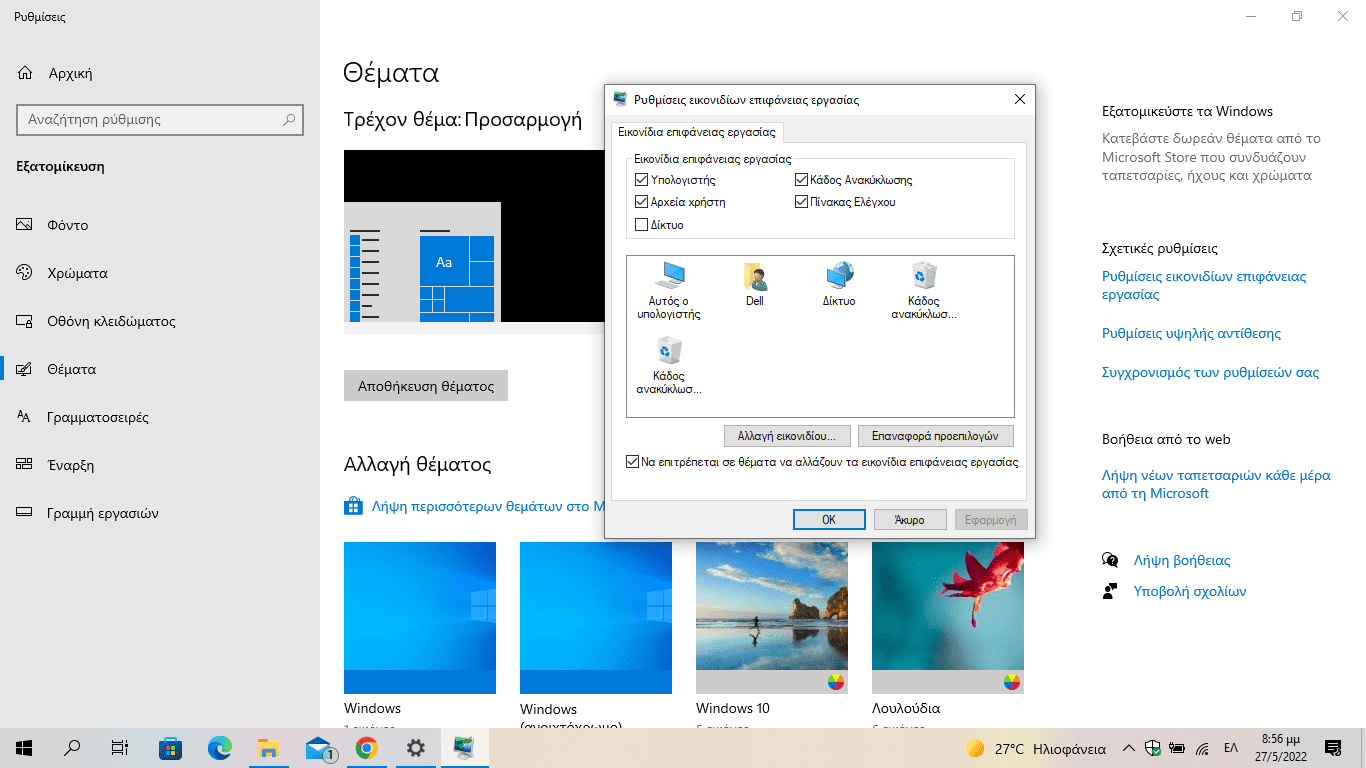Go to Οθόνη κλειδώματος in the sidebar
The width and height of the screenshot is (1366, 768).
pyautogui.click(x=111, y=321)
